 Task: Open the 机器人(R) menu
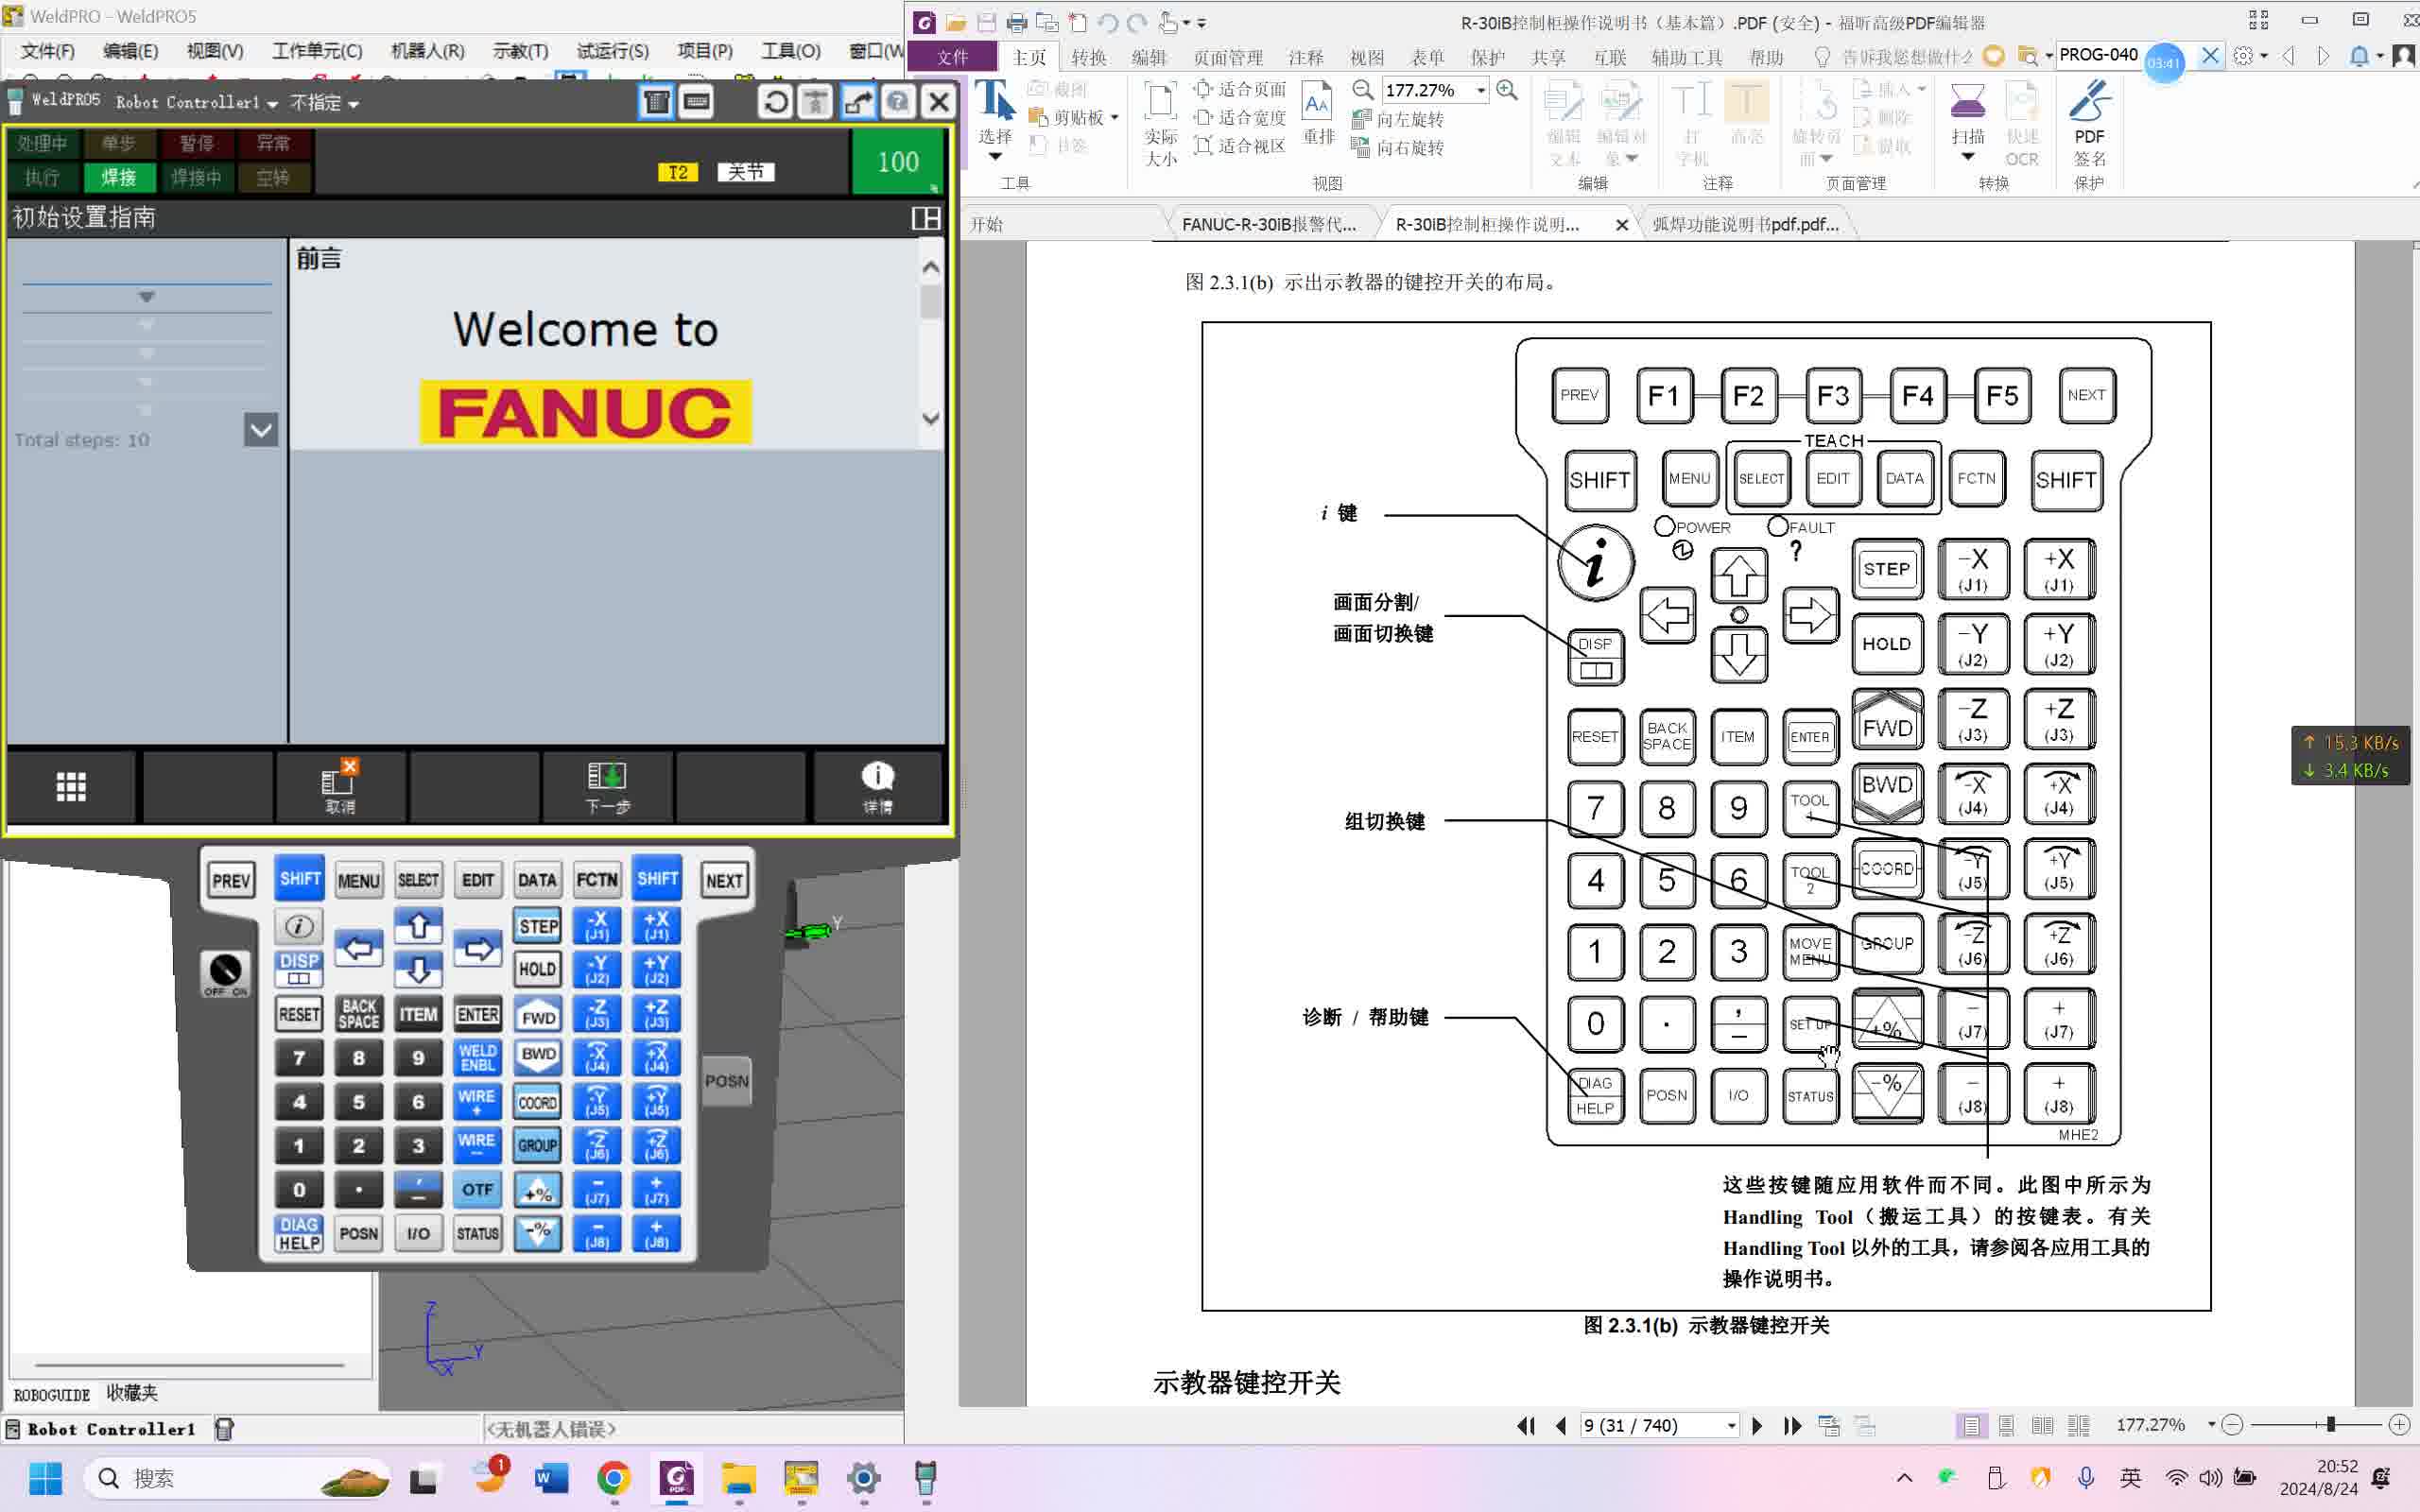(427, 51)
